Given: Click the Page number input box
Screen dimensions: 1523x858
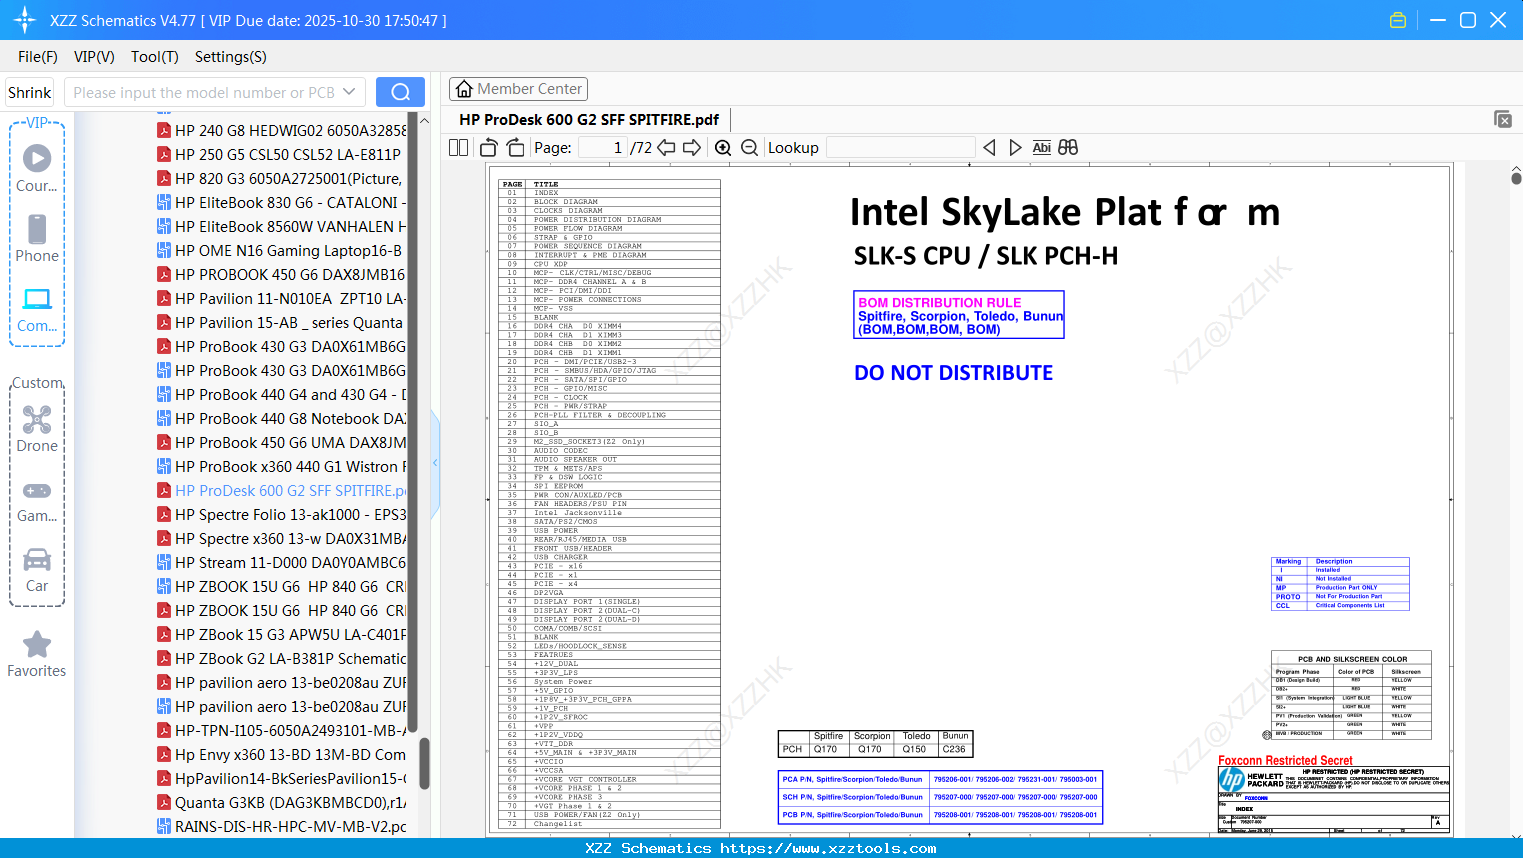Looking at the screenshot, I should click(603, 147).
